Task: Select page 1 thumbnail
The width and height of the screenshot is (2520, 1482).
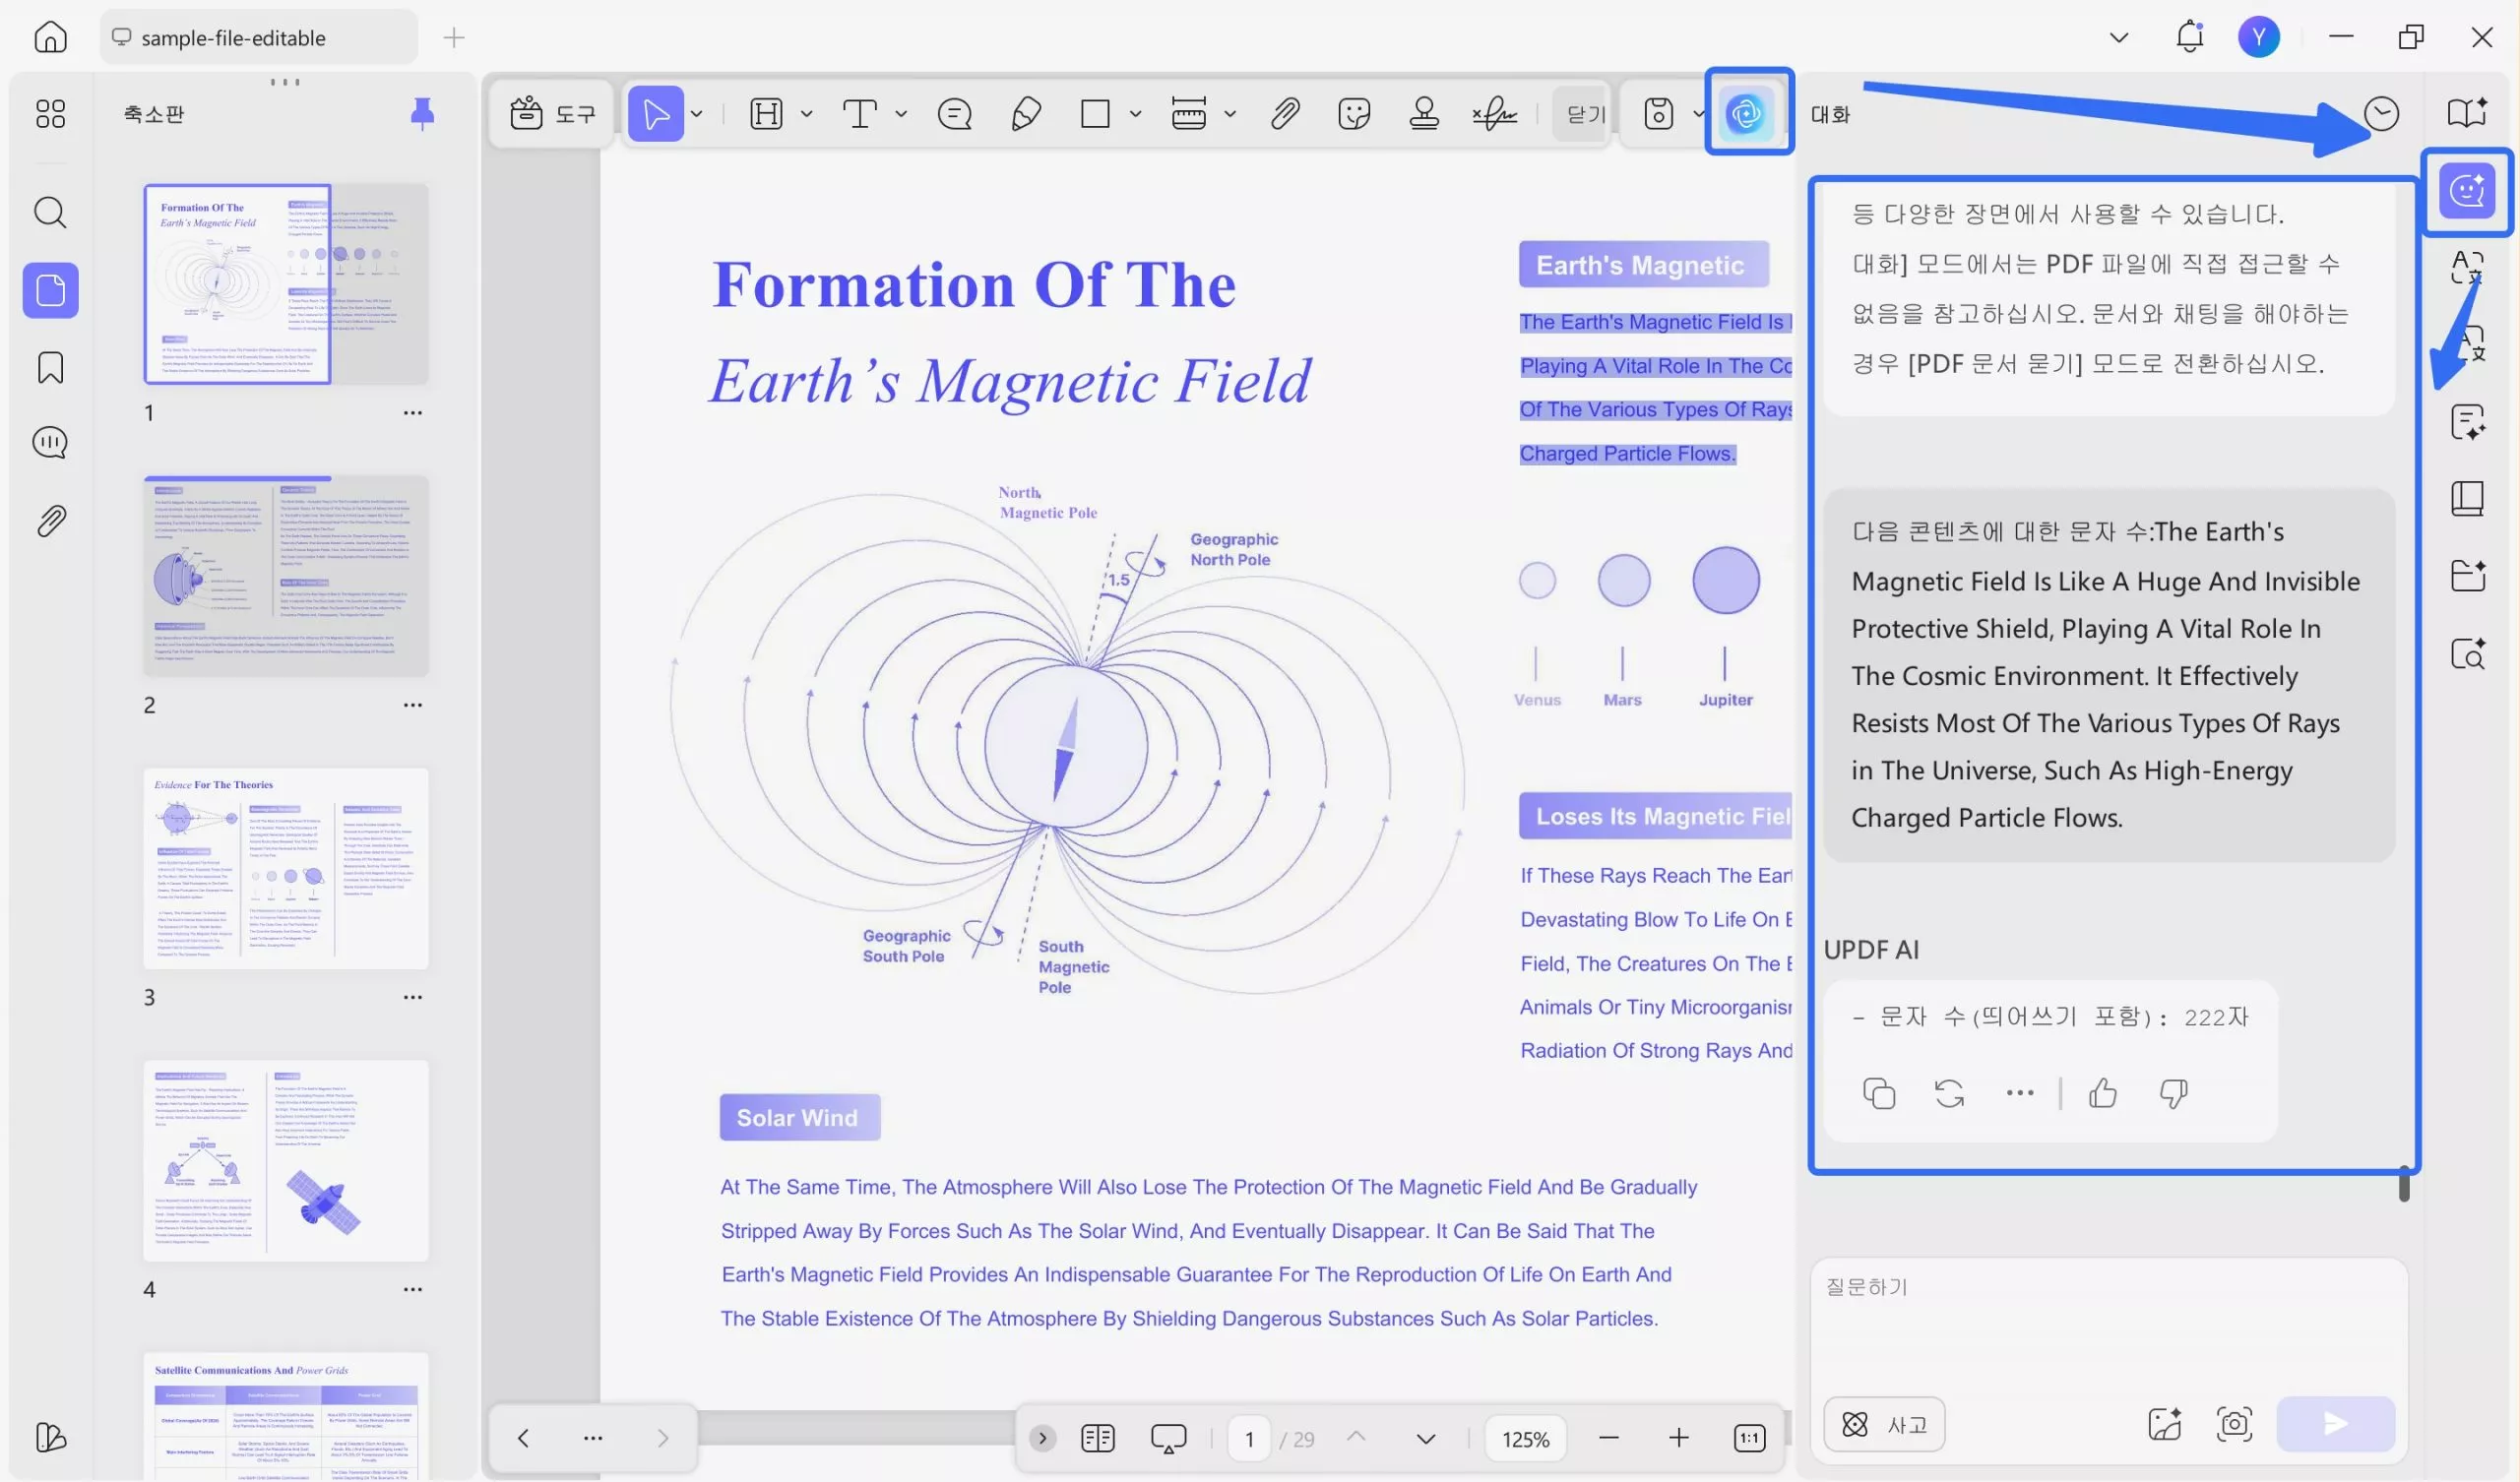Action: point(286,284)
